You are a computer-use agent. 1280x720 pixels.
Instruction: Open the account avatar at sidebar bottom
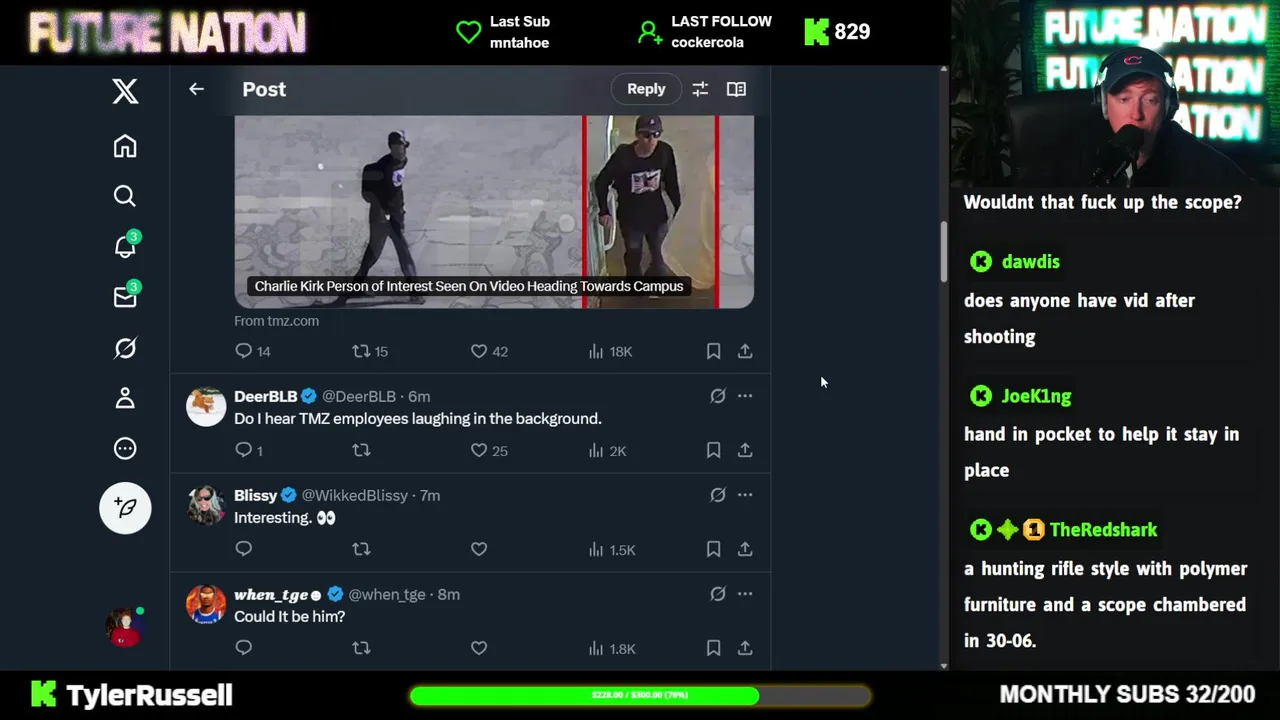coord(125,626)
